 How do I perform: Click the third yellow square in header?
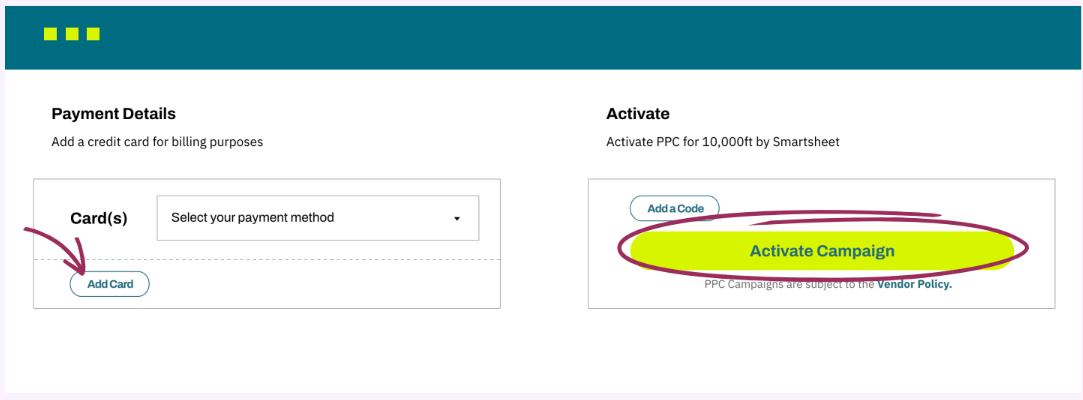tap(93, 34)
